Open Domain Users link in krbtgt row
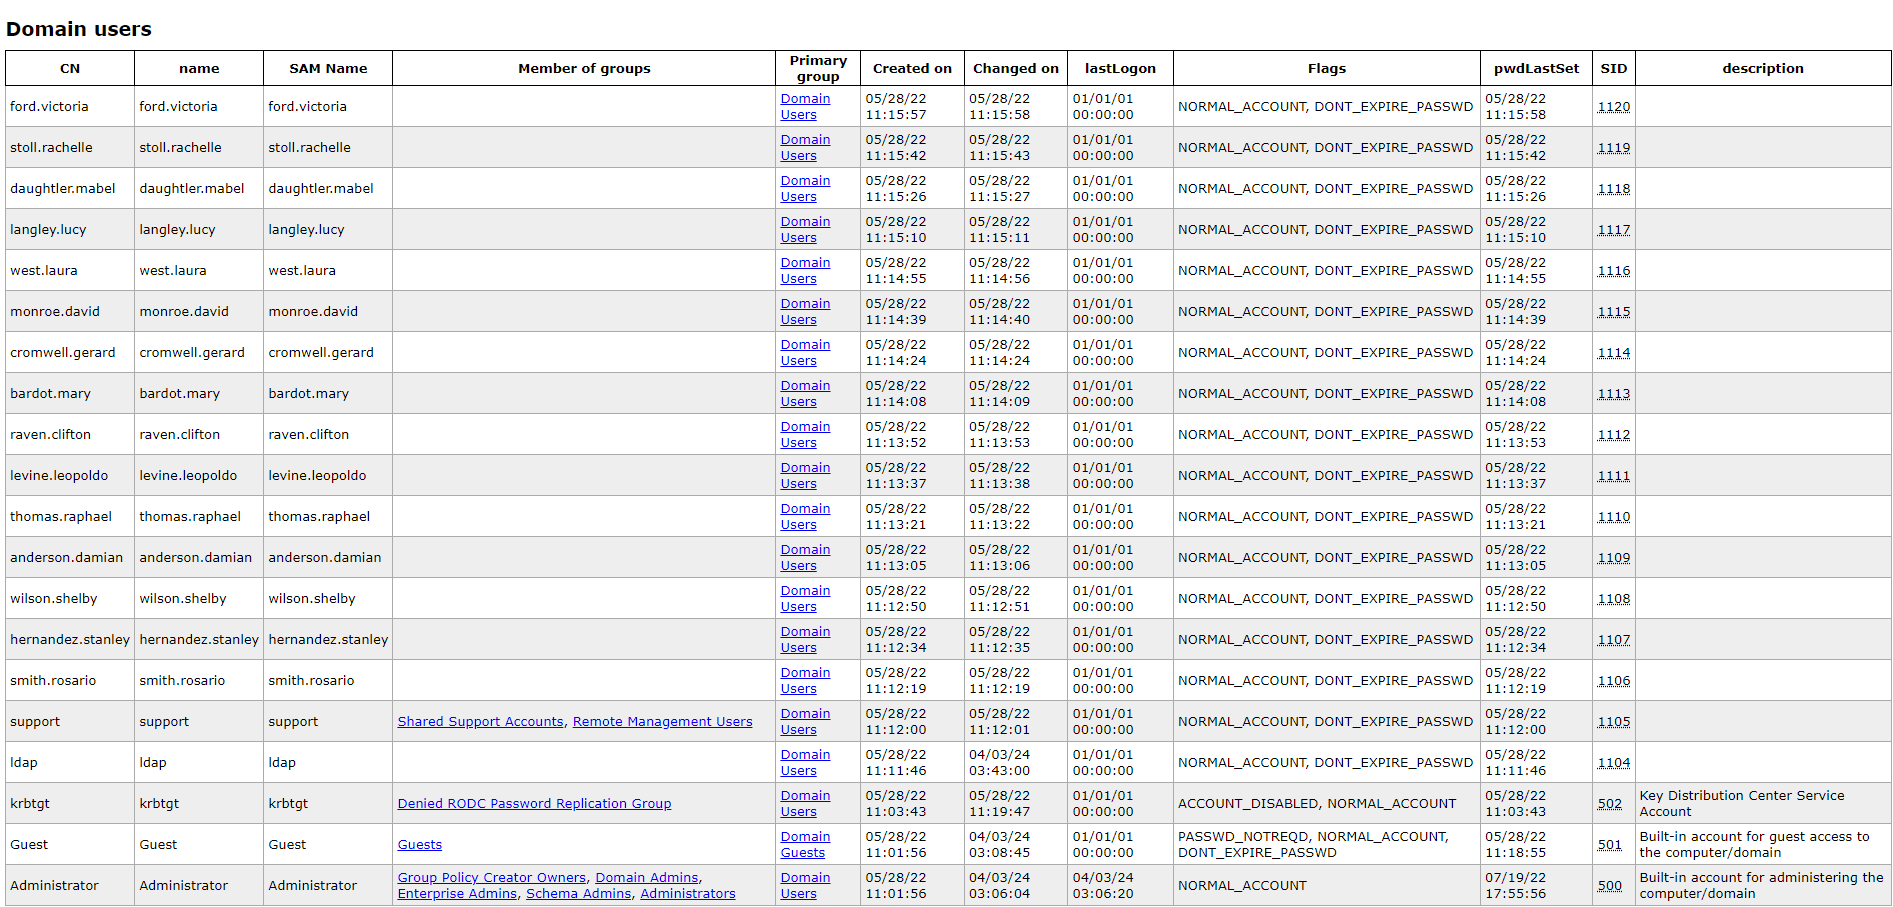Image resolution: width=1893 pixels, height=907 pixels. coord(805,804)
